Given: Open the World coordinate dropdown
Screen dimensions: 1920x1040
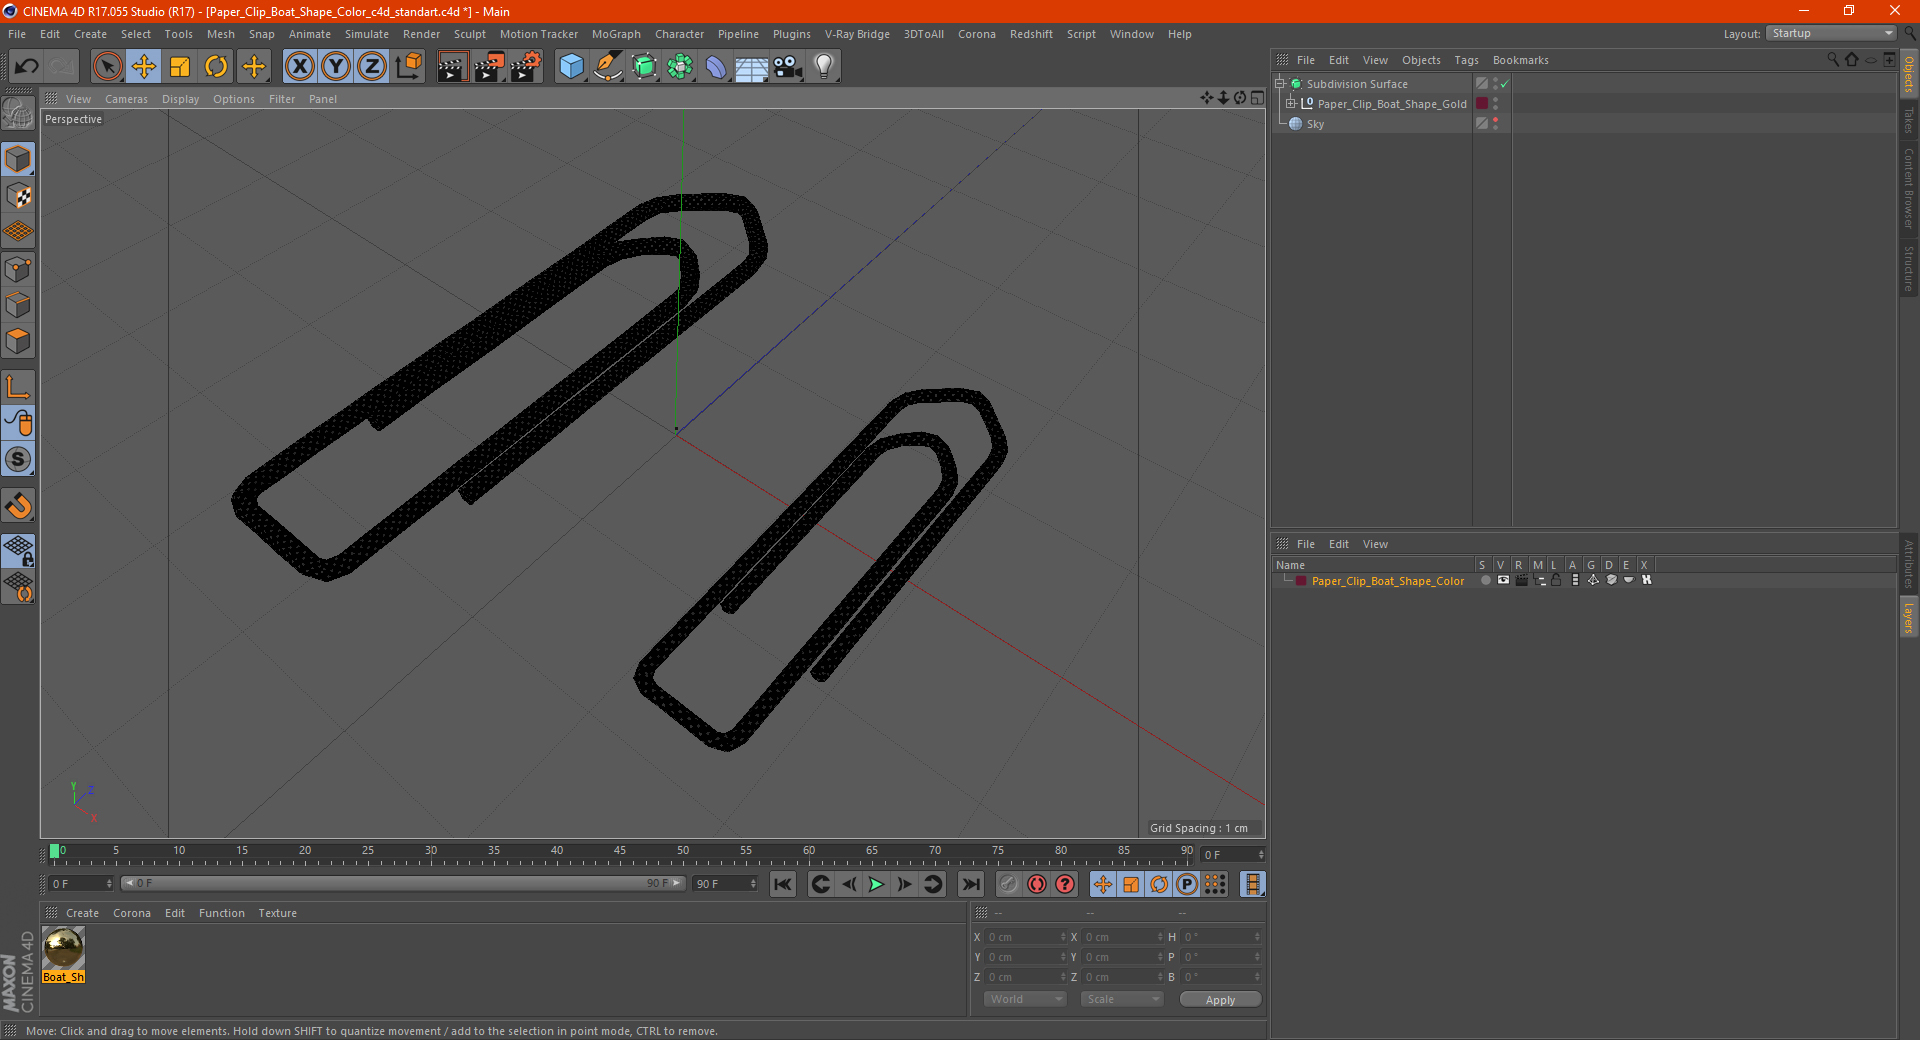Looking at the screenshot, I should [x=1025, y=999].
